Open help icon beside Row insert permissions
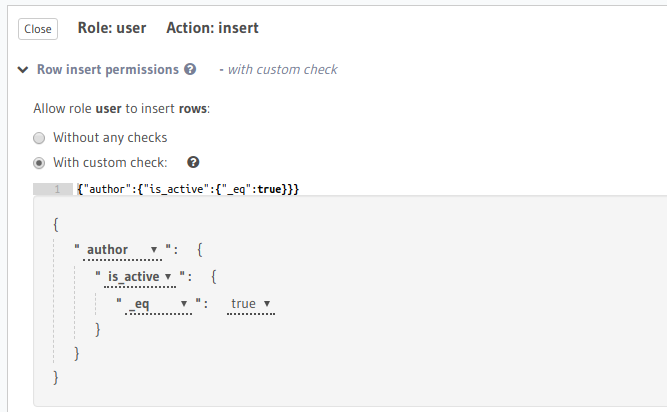 pos(189,70)
